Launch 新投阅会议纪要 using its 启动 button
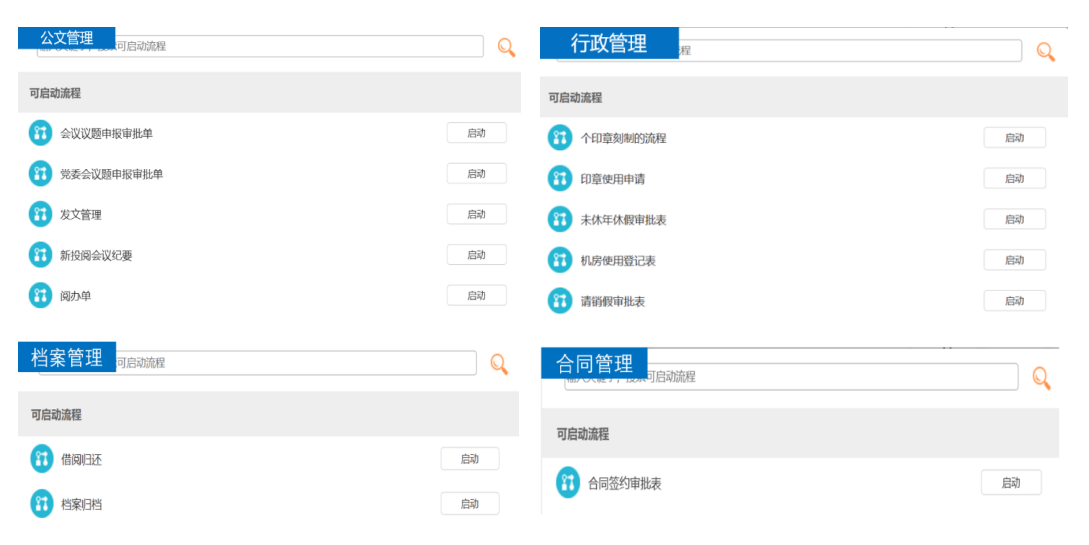Image resolution: width=1089 pixels, height=545 pixels. pos(476,255)
